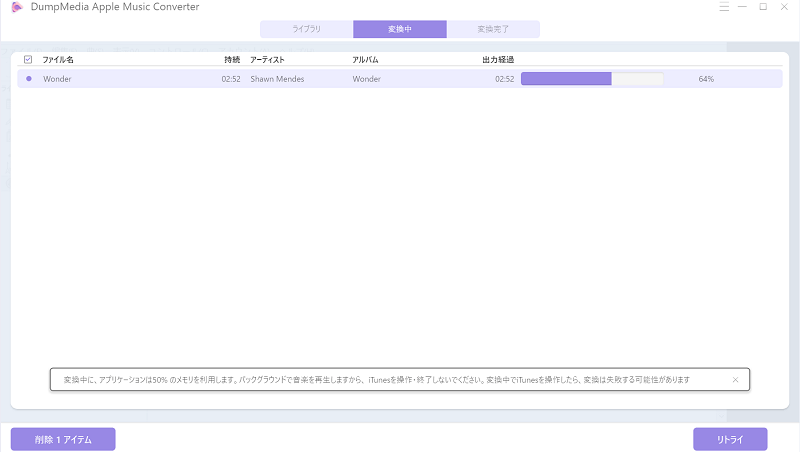Click the purple dot beside Wonder row

[29, 79]
